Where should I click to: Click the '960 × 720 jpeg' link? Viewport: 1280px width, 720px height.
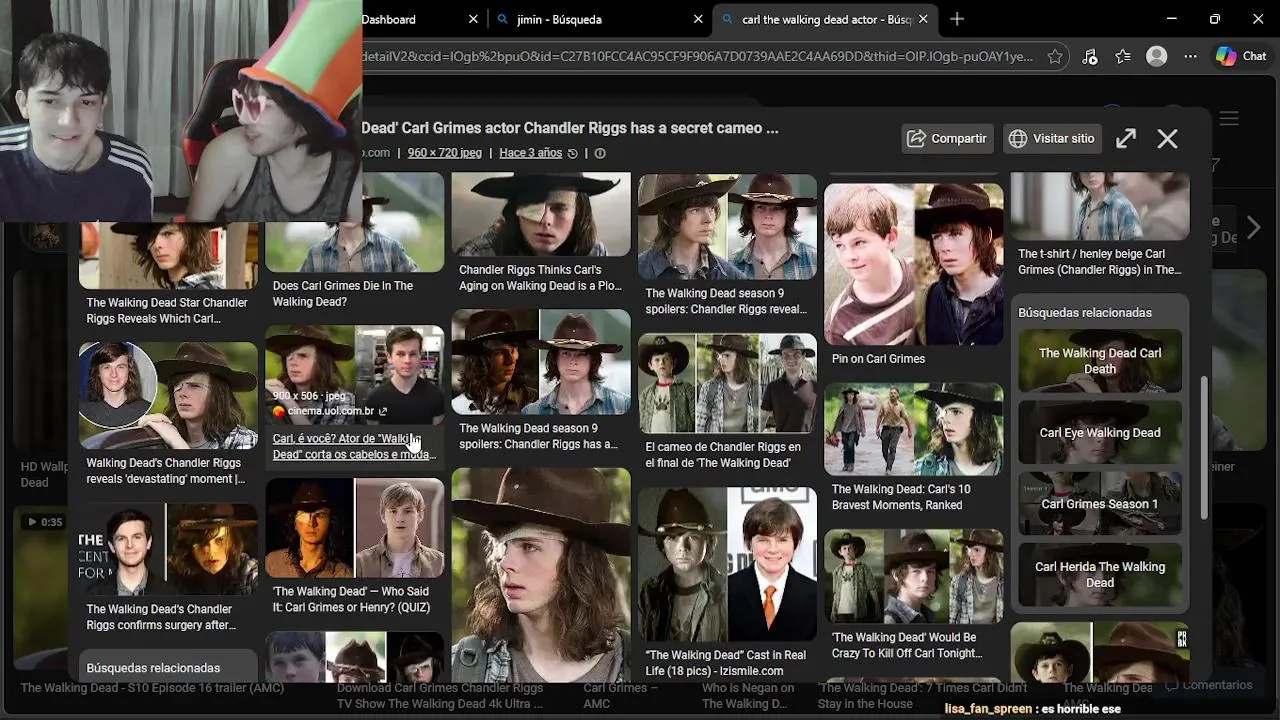[x=445, y=153]
